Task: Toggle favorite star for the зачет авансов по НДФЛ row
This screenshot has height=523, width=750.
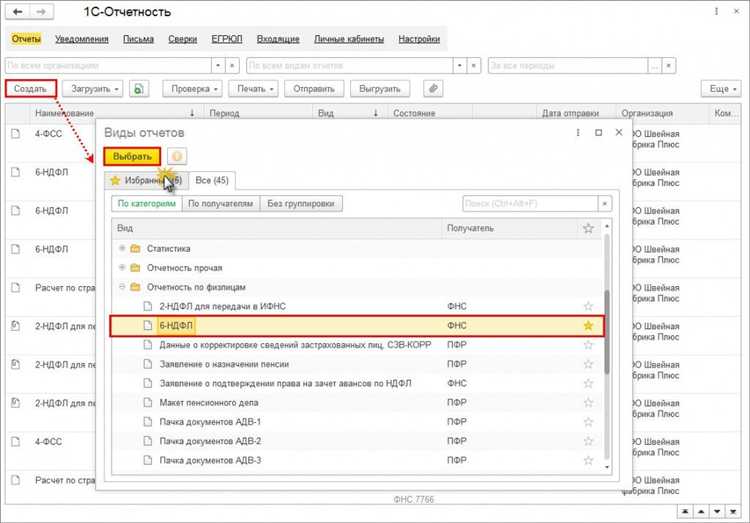Action: (x=588, y=383)
